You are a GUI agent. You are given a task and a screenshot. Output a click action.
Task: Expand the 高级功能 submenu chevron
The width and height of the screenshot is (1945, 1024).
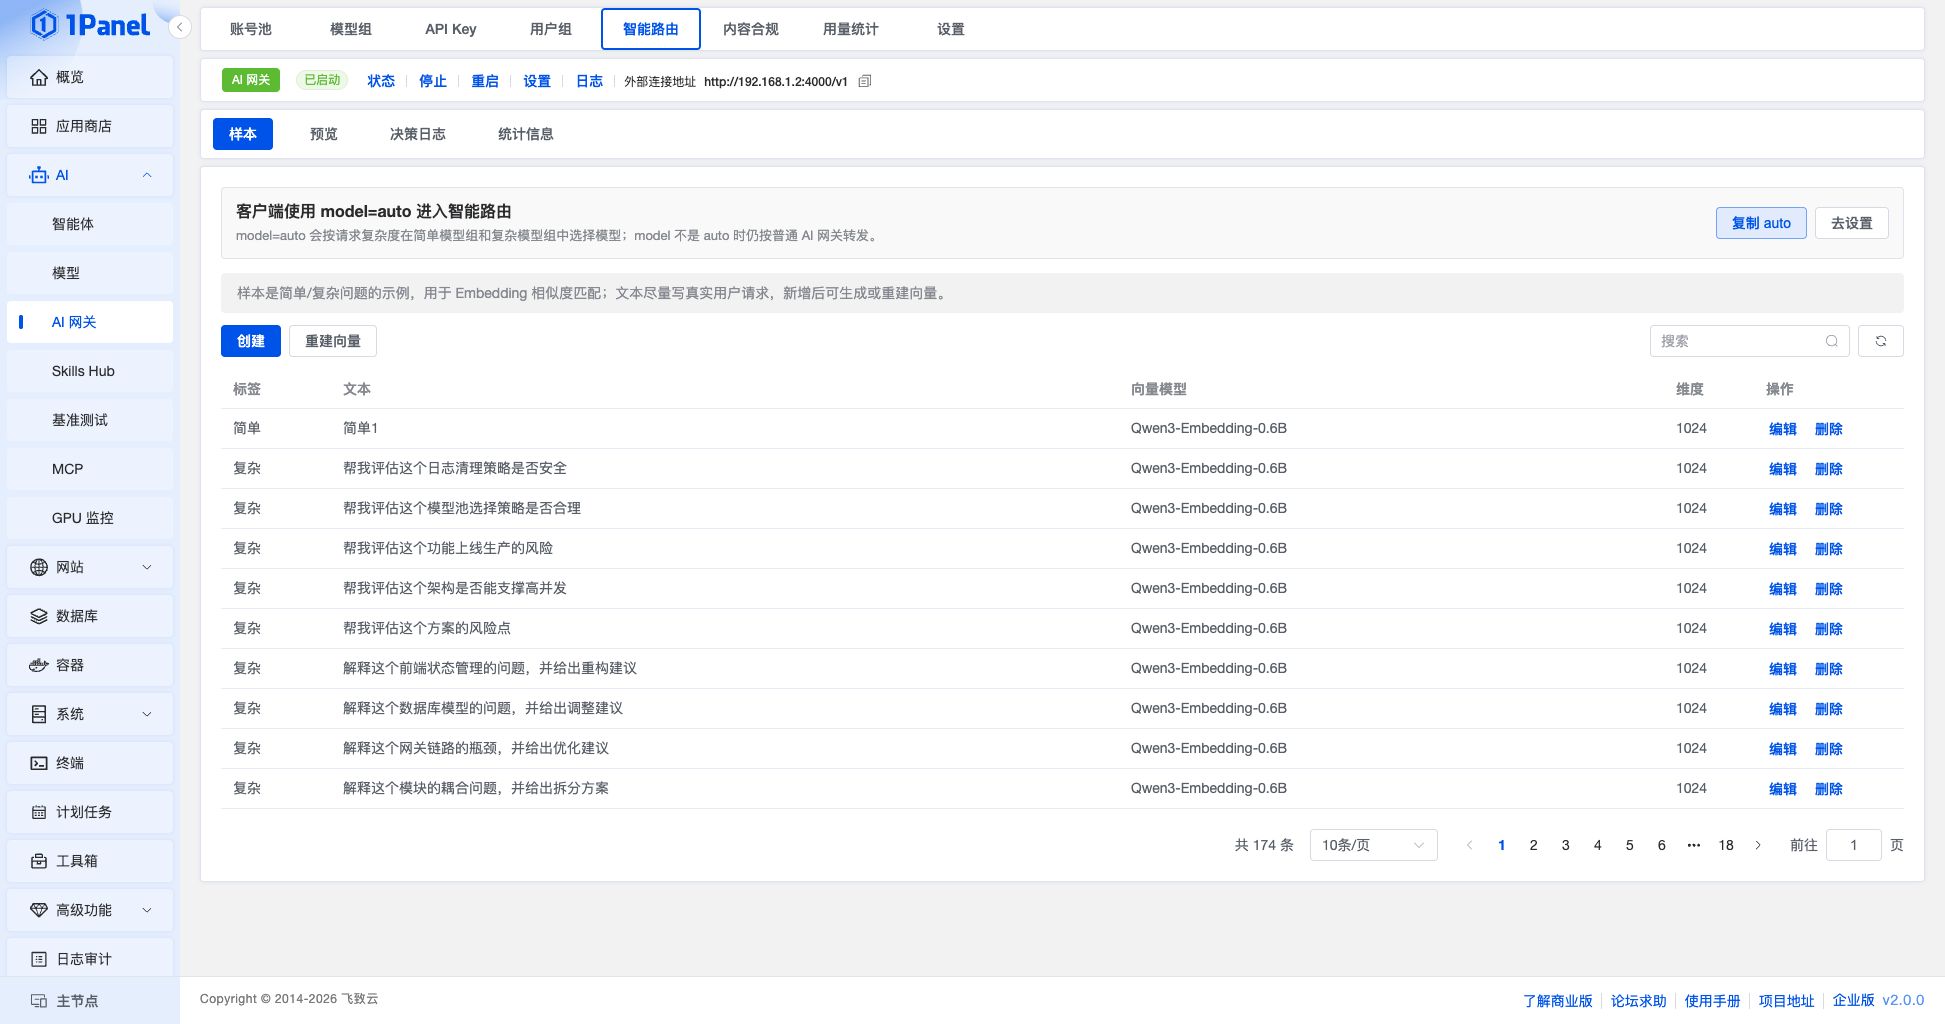pos(147,910)
